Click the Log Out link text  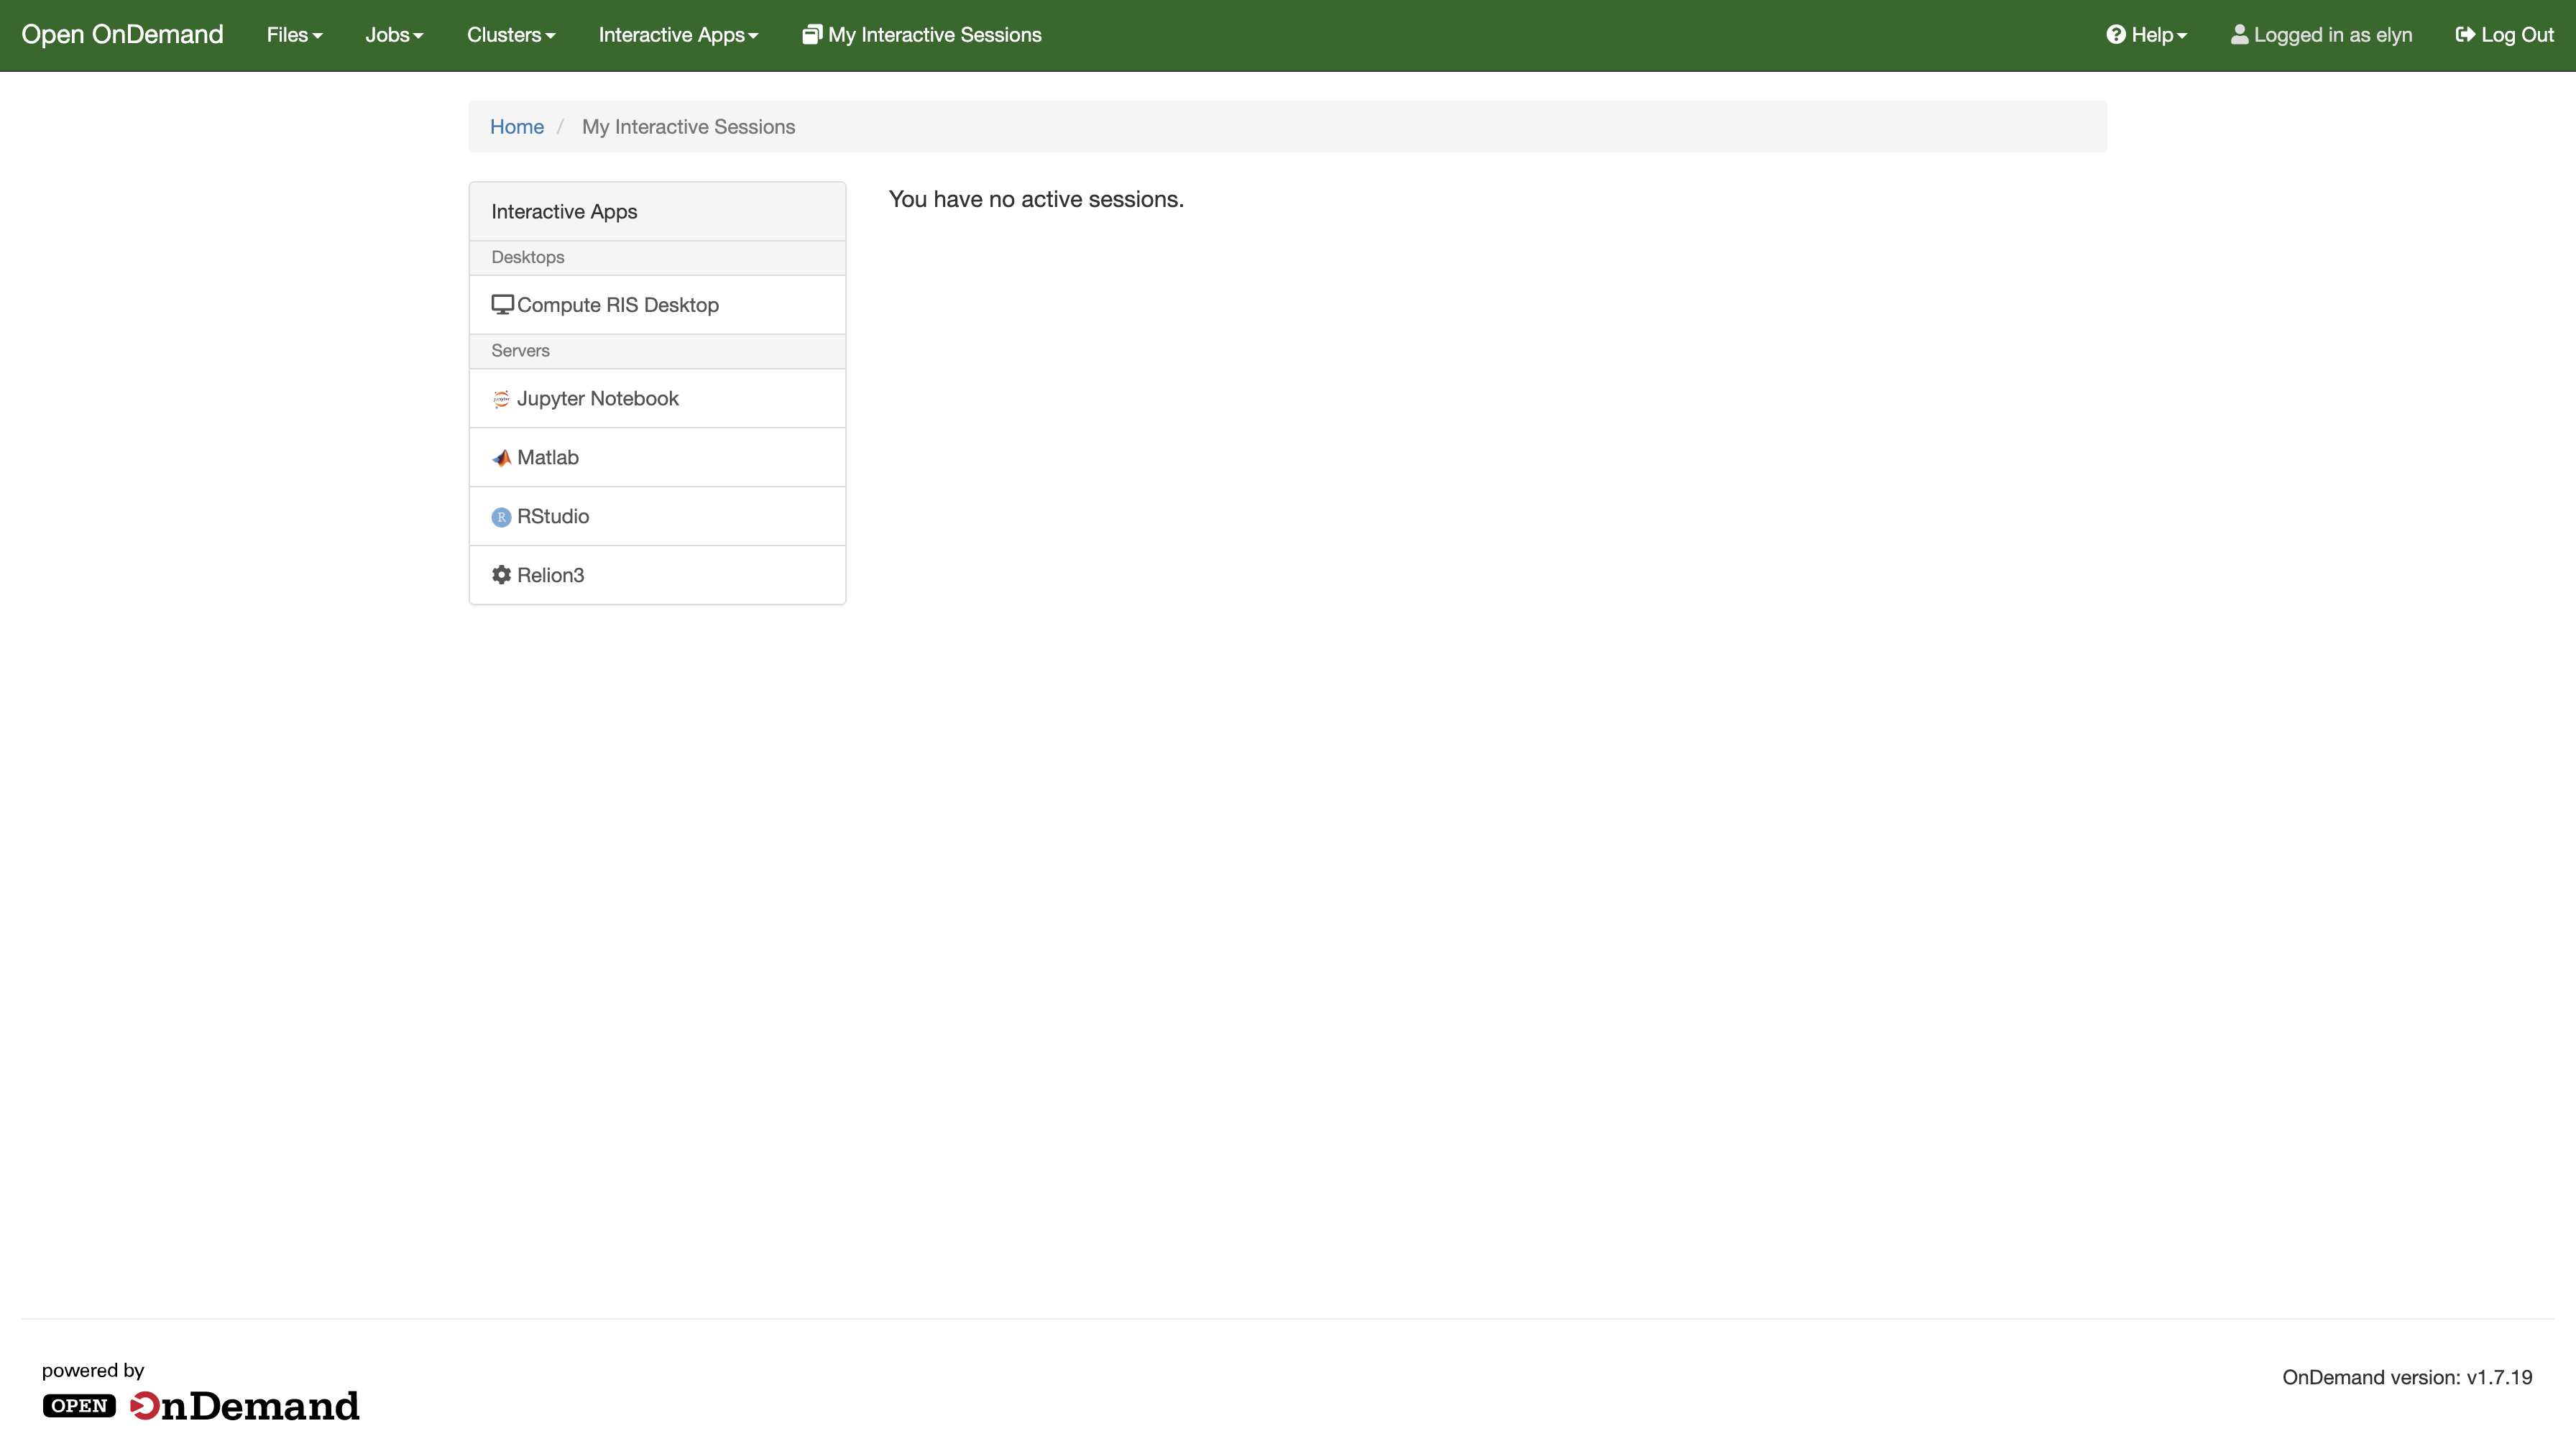pos(2517,35)
